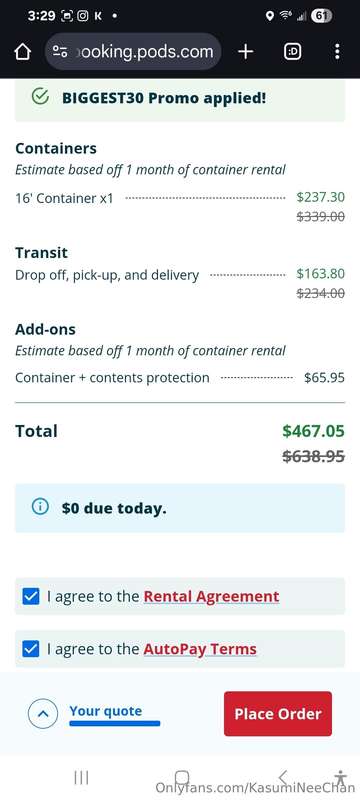Open the Your quote tab label
Screen dimensions: 360x800
pos(106,711)
